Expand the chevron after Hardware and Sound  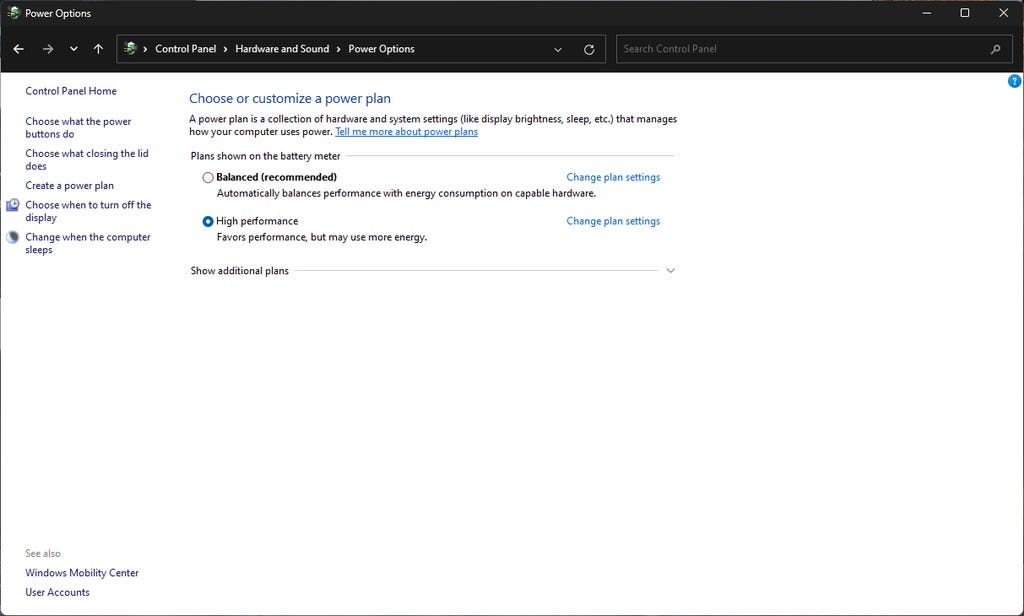[339, 49]
